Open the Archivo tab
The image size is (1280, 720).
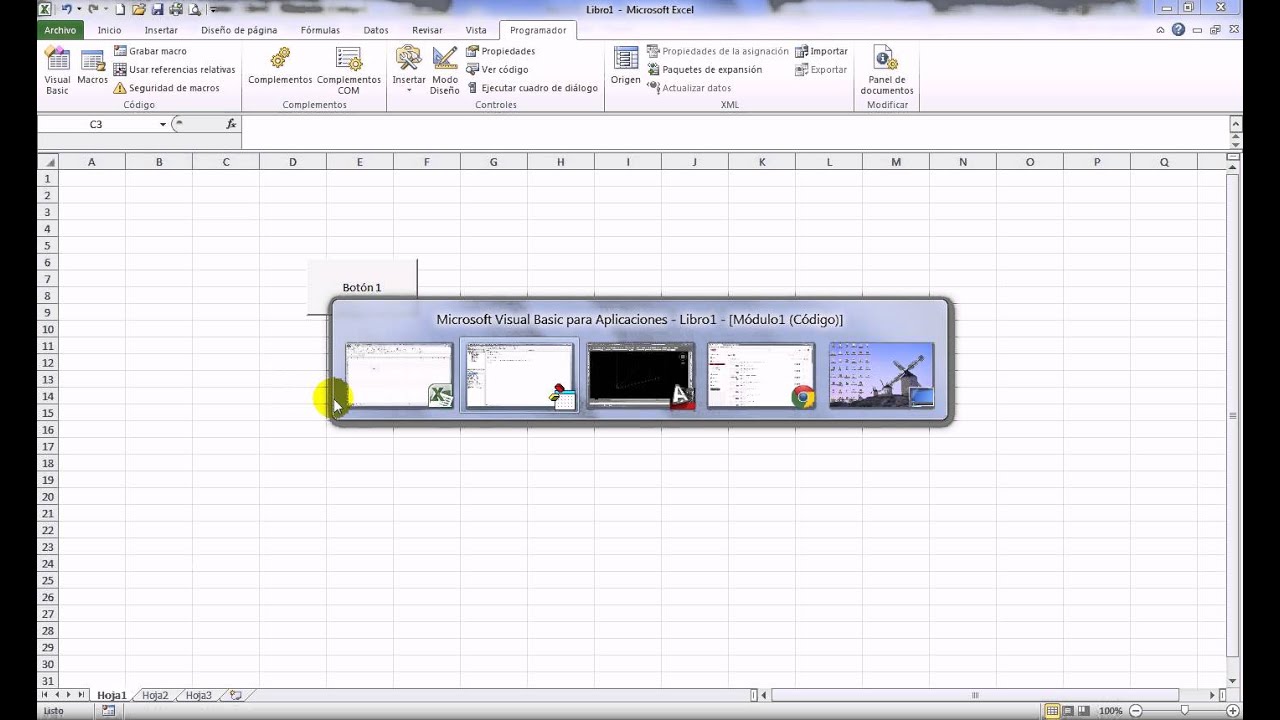60,30
